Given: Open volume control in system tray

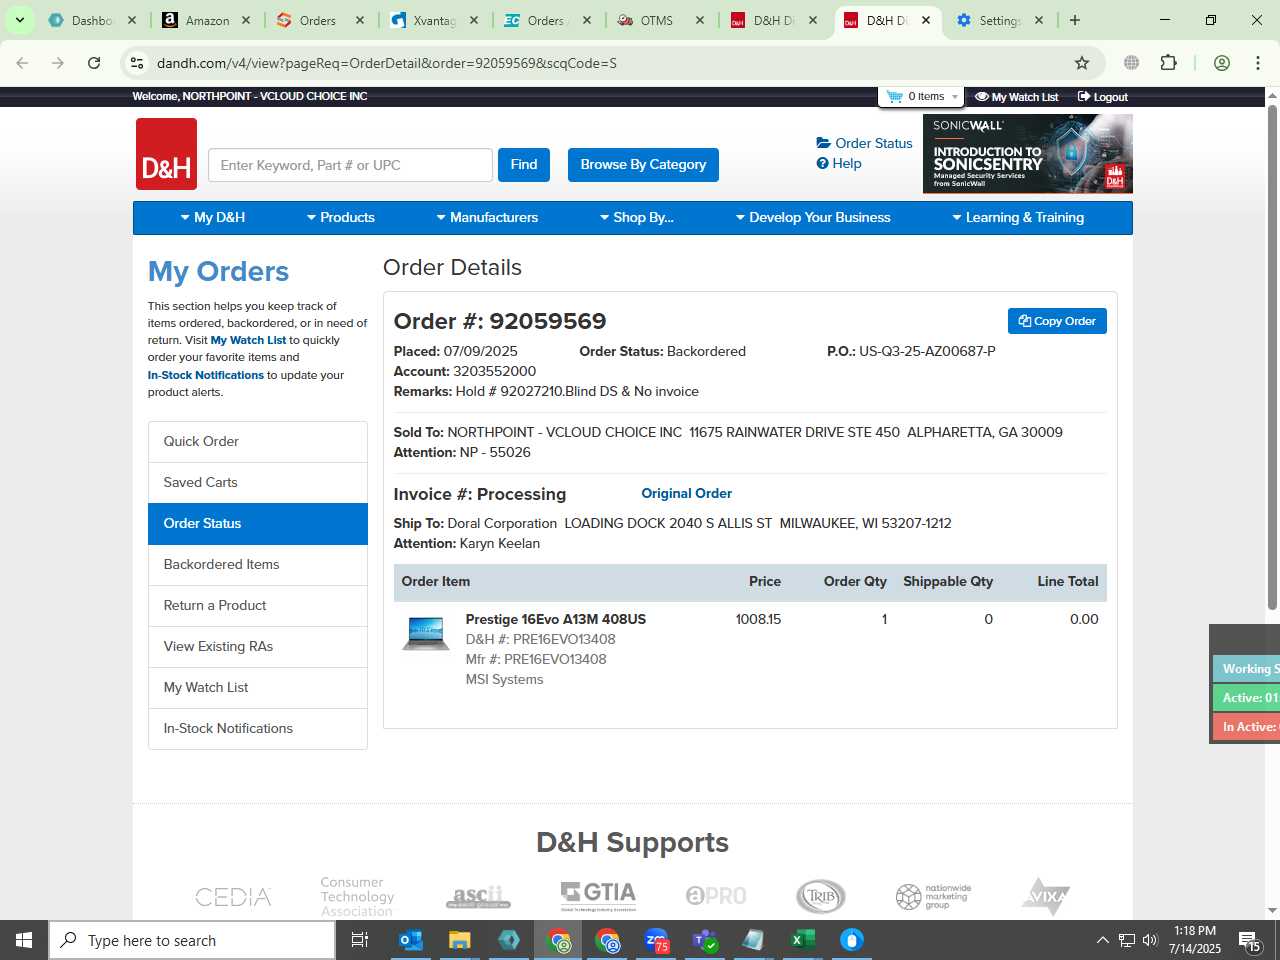Looking at the screenshot, I should 1150,940.
